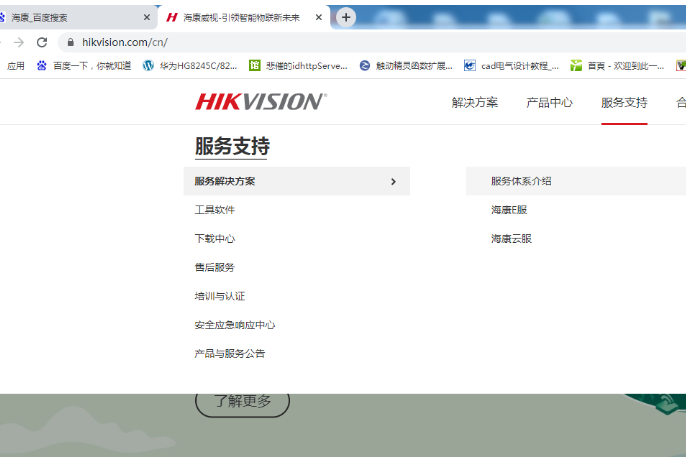This screenshot has width=686, height=457.
Task: Open the 百度一下 bookmark
Action: pos(83,66)
